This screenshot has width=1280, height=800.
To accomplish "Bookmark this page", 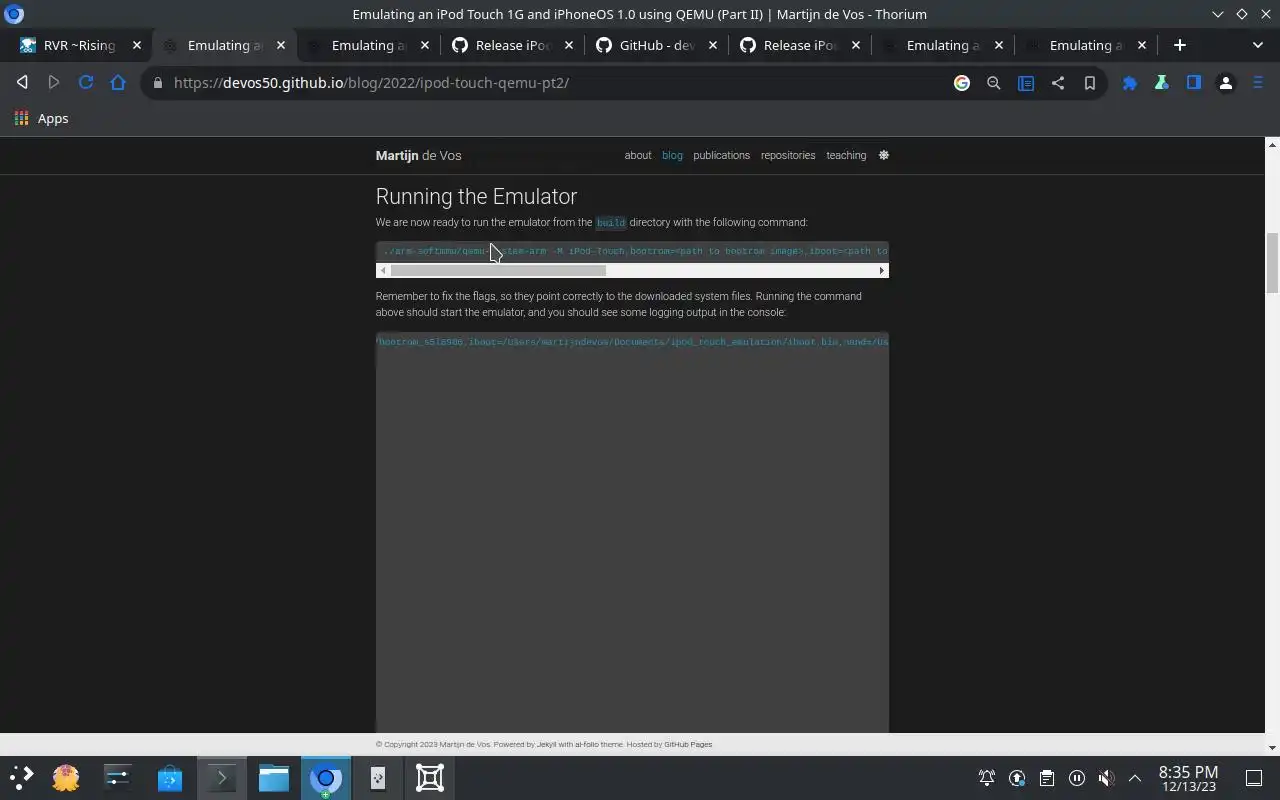I will [x=1090, y=83].
